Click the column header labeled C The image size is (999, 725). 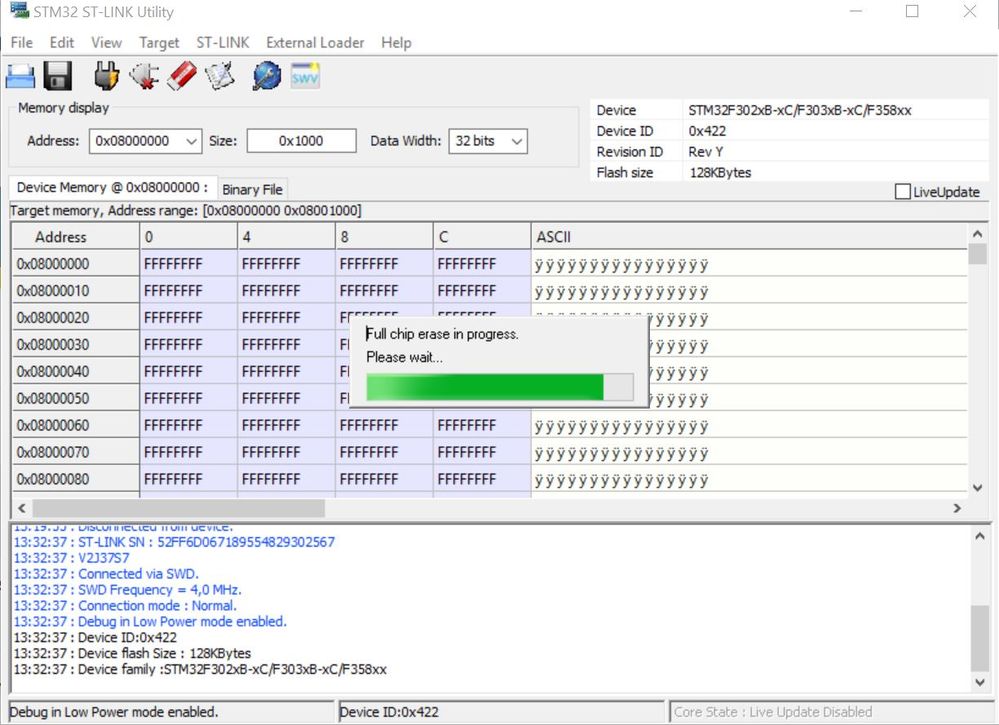482,237
